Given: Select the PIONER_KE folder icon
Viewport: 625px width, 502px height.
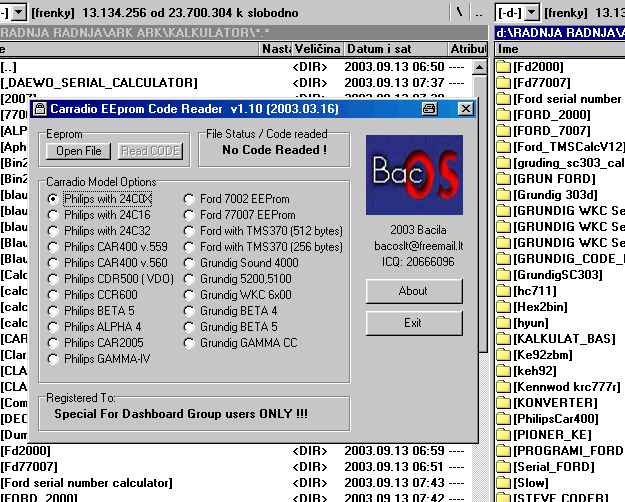Looking at the screenshot, I should (504, 435).
